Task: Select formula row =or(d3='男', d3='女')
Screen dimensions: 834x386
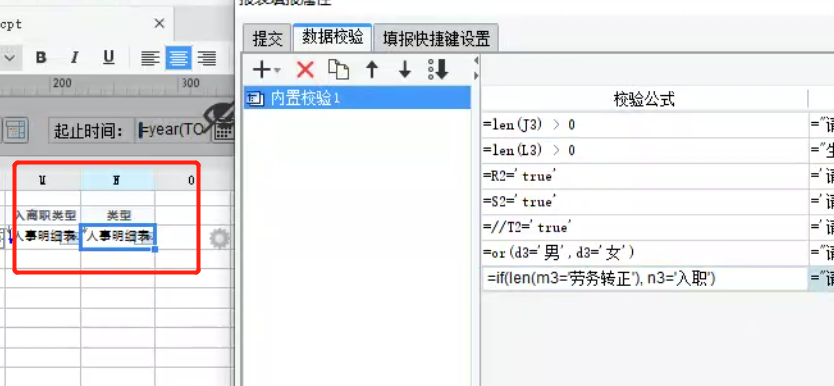Action: click(x=644, y=253)
